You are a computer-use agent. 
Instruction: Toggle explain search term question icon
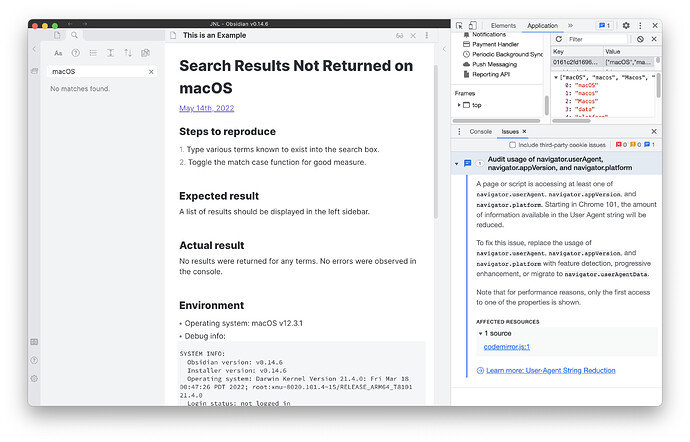point(76,53)
